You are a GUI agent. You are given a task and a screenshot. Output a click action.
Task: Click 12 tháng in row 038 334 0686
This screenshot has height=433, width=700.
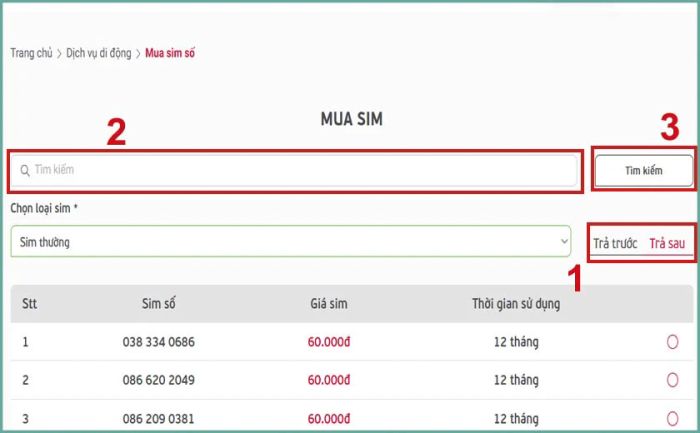(x=516, y=342)
